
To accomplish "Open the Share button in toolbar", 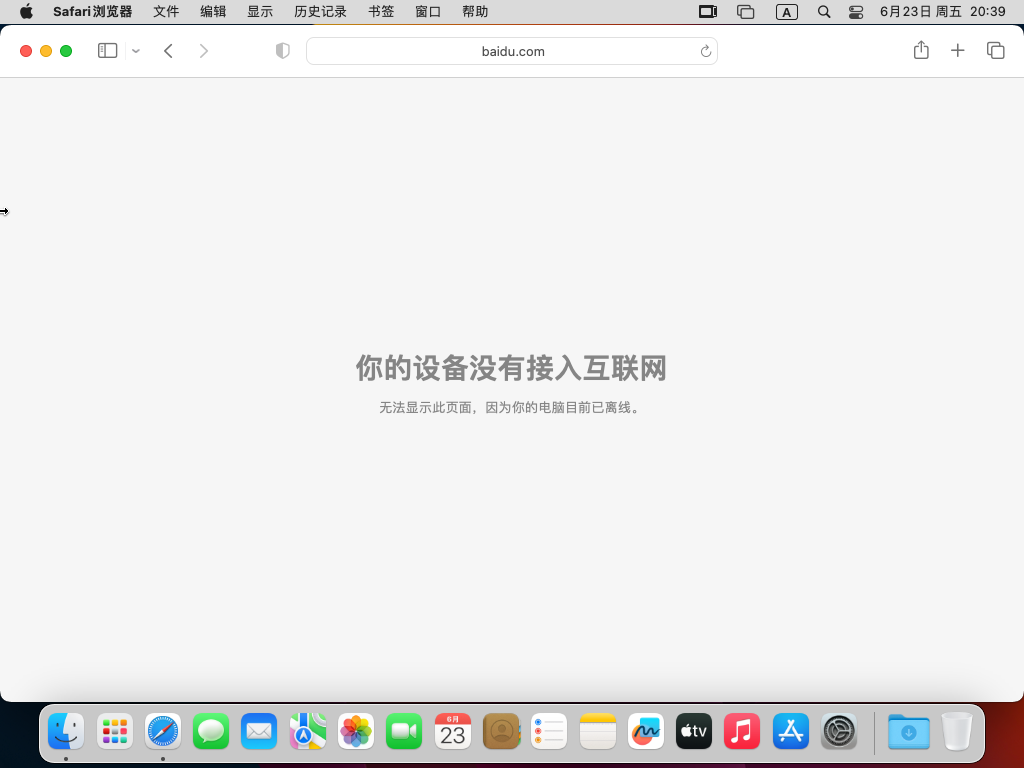I will click(x=921, y=51).
